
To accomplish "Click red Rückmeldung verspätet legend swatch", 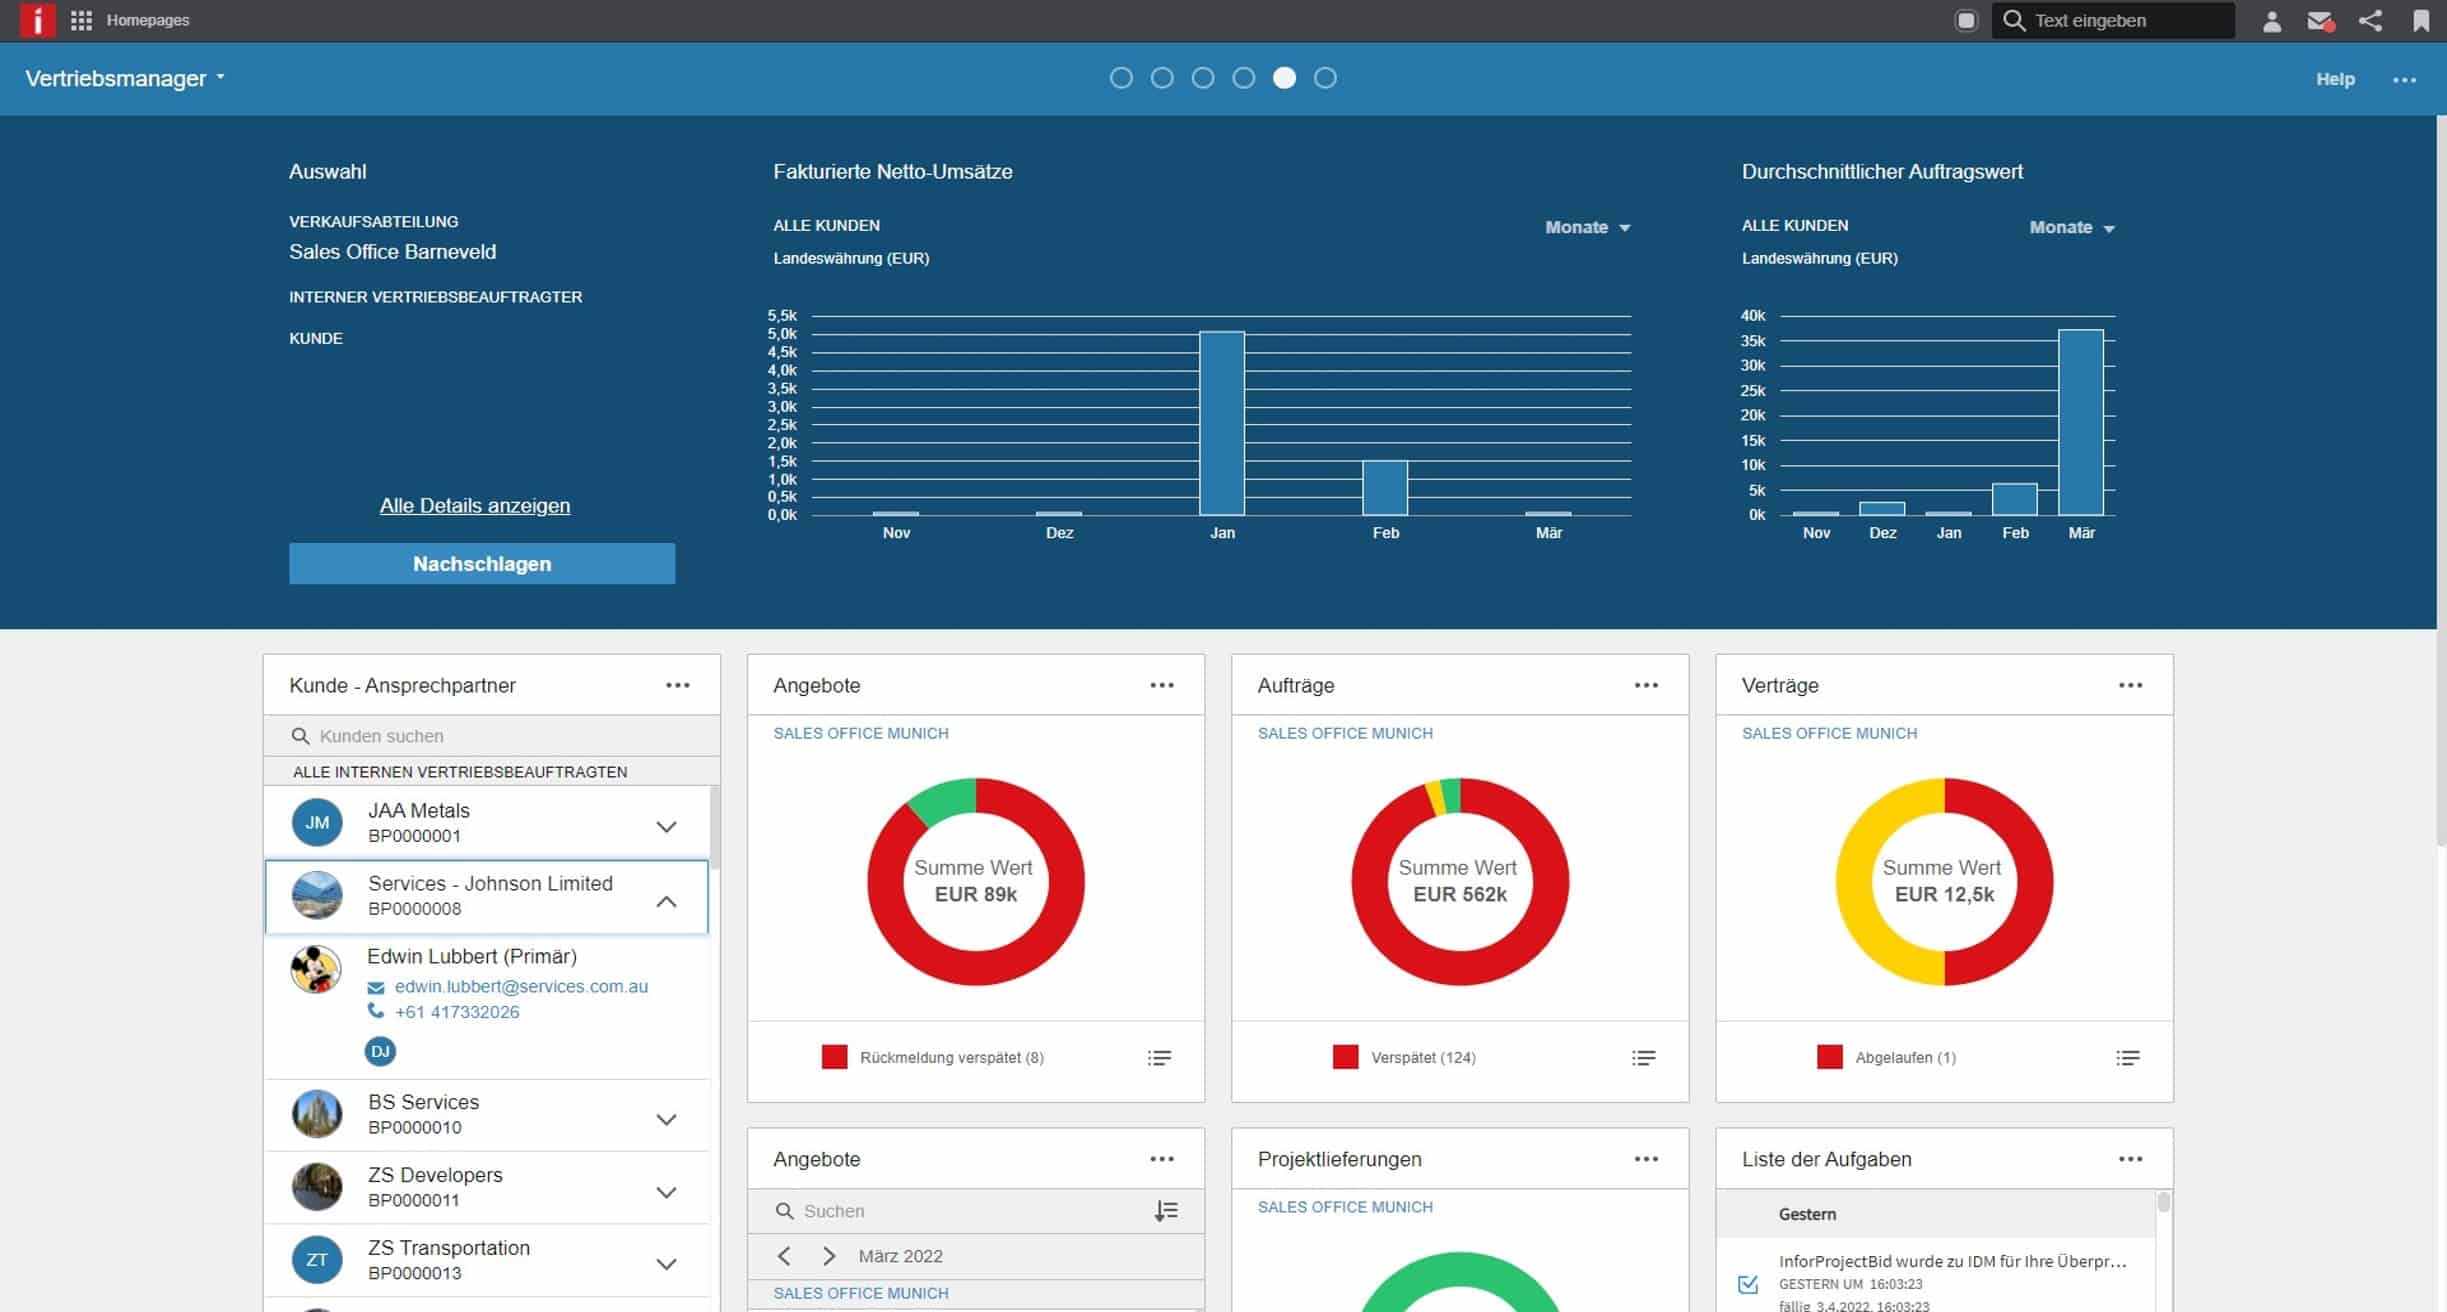I will pos(834,1057).
